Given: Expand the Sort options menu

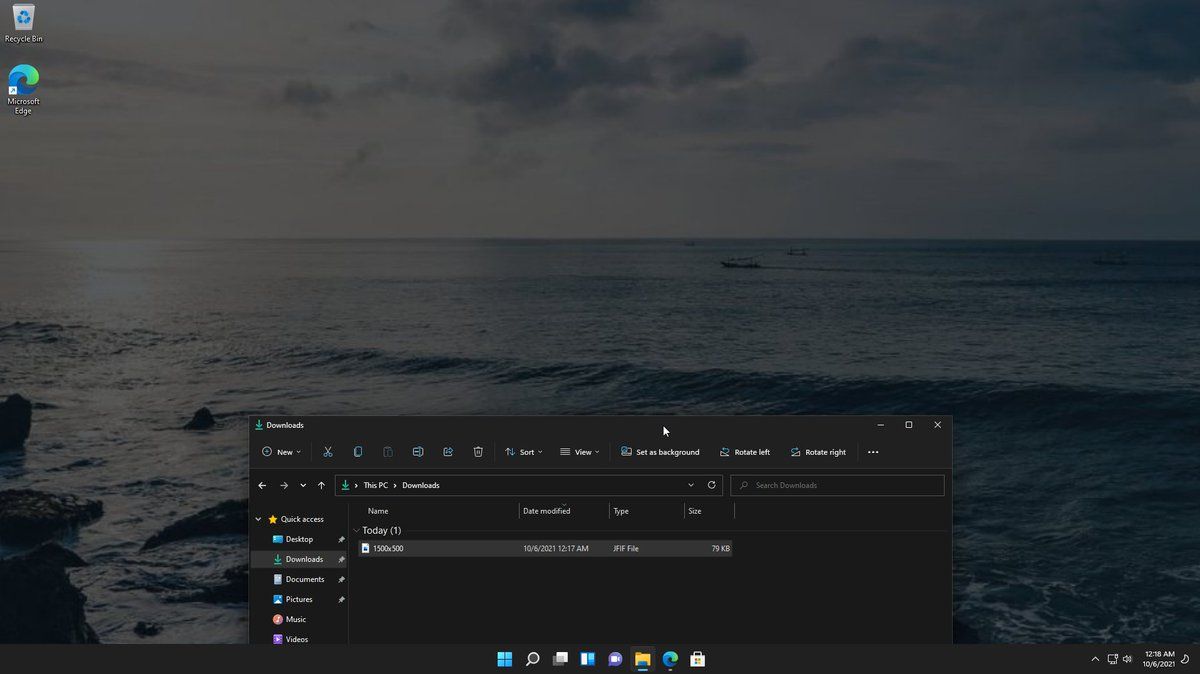Looking at the screenshot, I should tap(524, 452).
